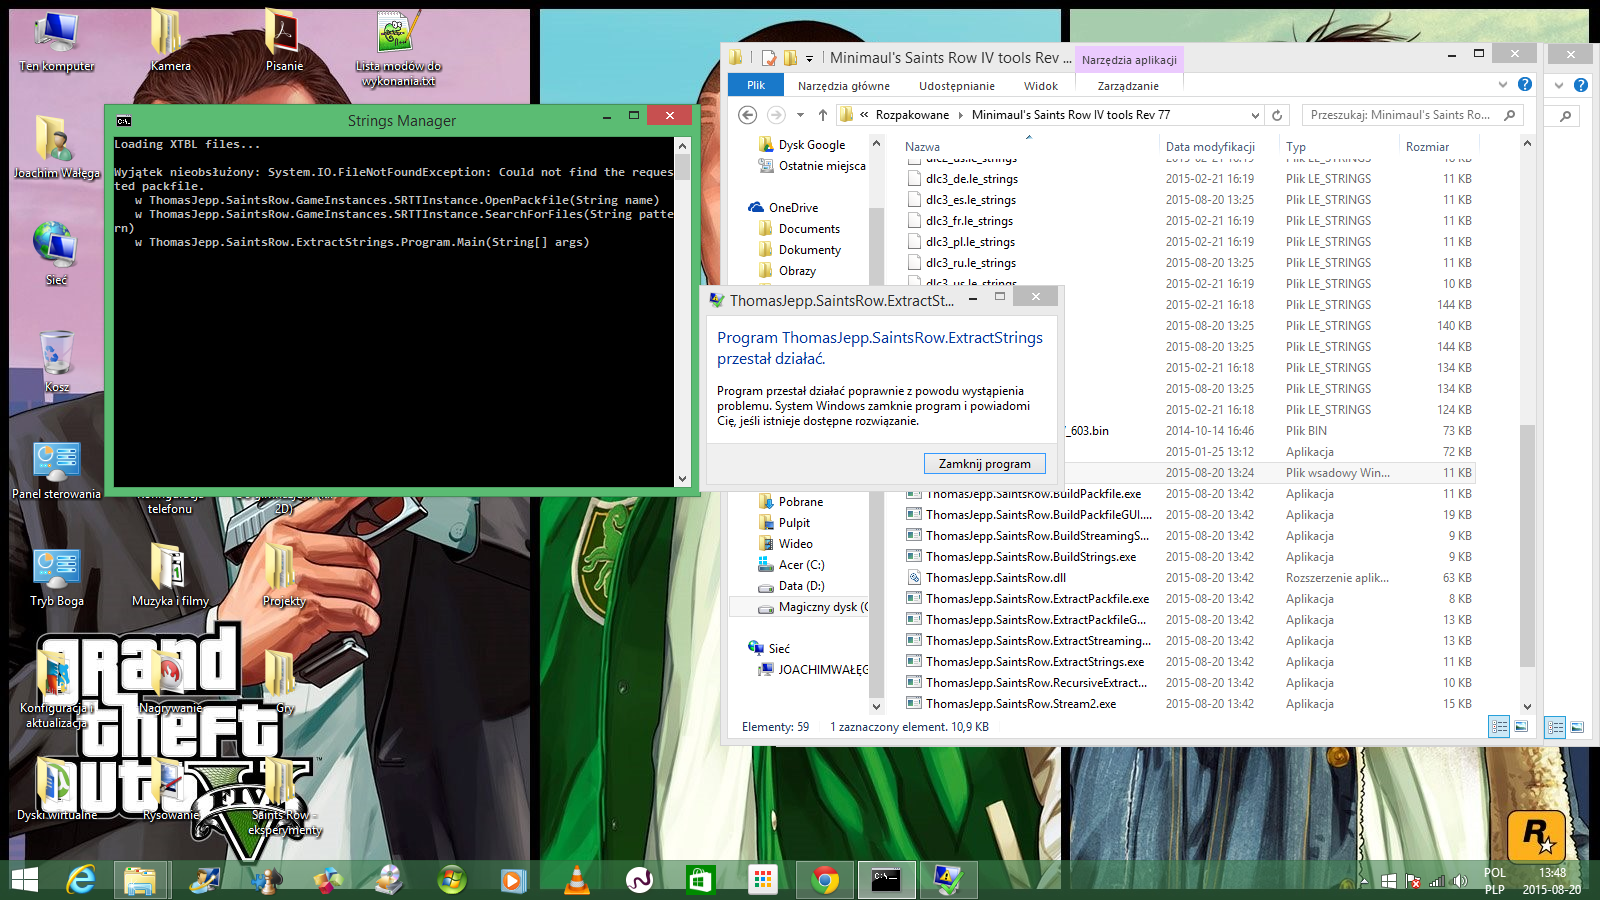1600x900 pixels.
Task: Open Tryb Boga desktop icon
Action: pyautogui.click(x=56, y=578)
